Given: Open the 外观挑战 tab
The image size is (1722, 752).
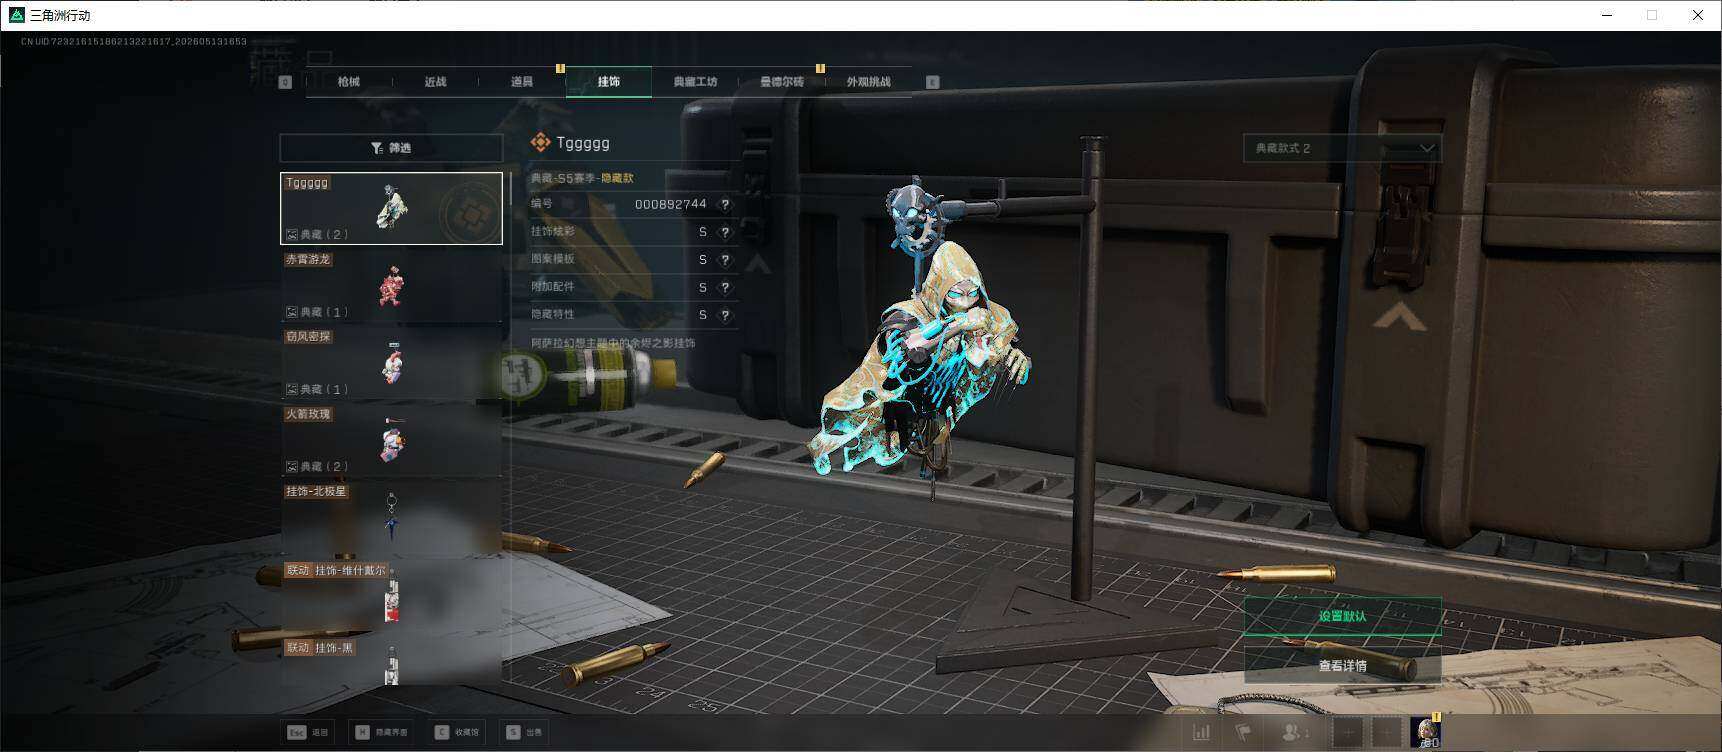Looking at the screenshot, I should coord(868,82).
